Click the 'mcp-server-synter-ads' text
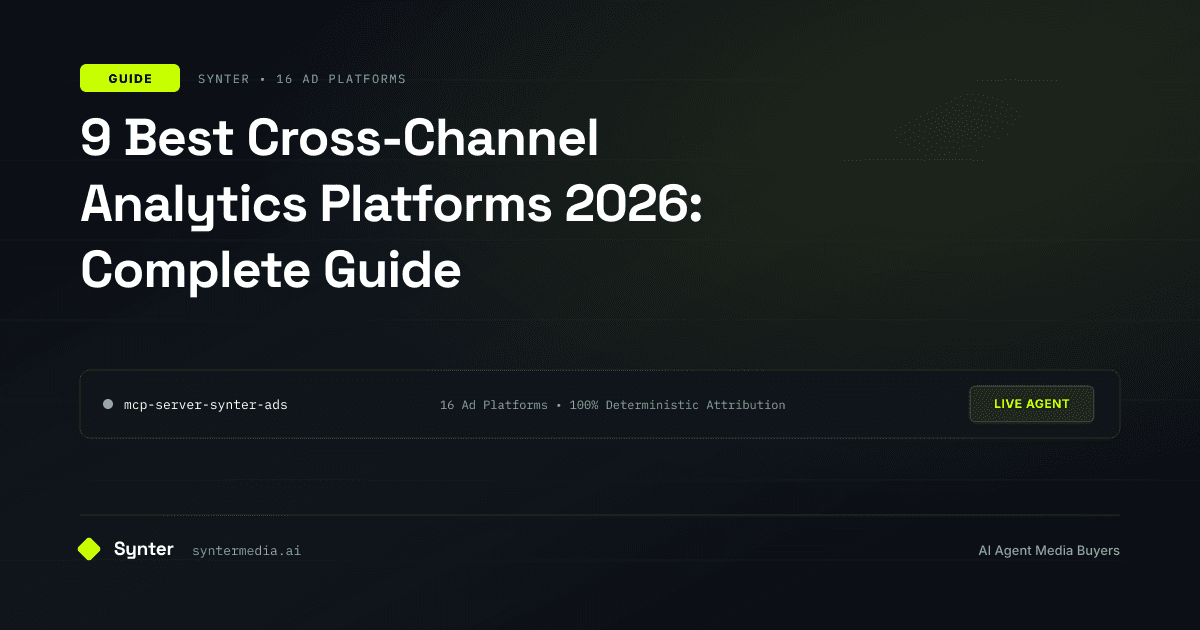This screenshot has width=1200, height=630. click(205, 405)
